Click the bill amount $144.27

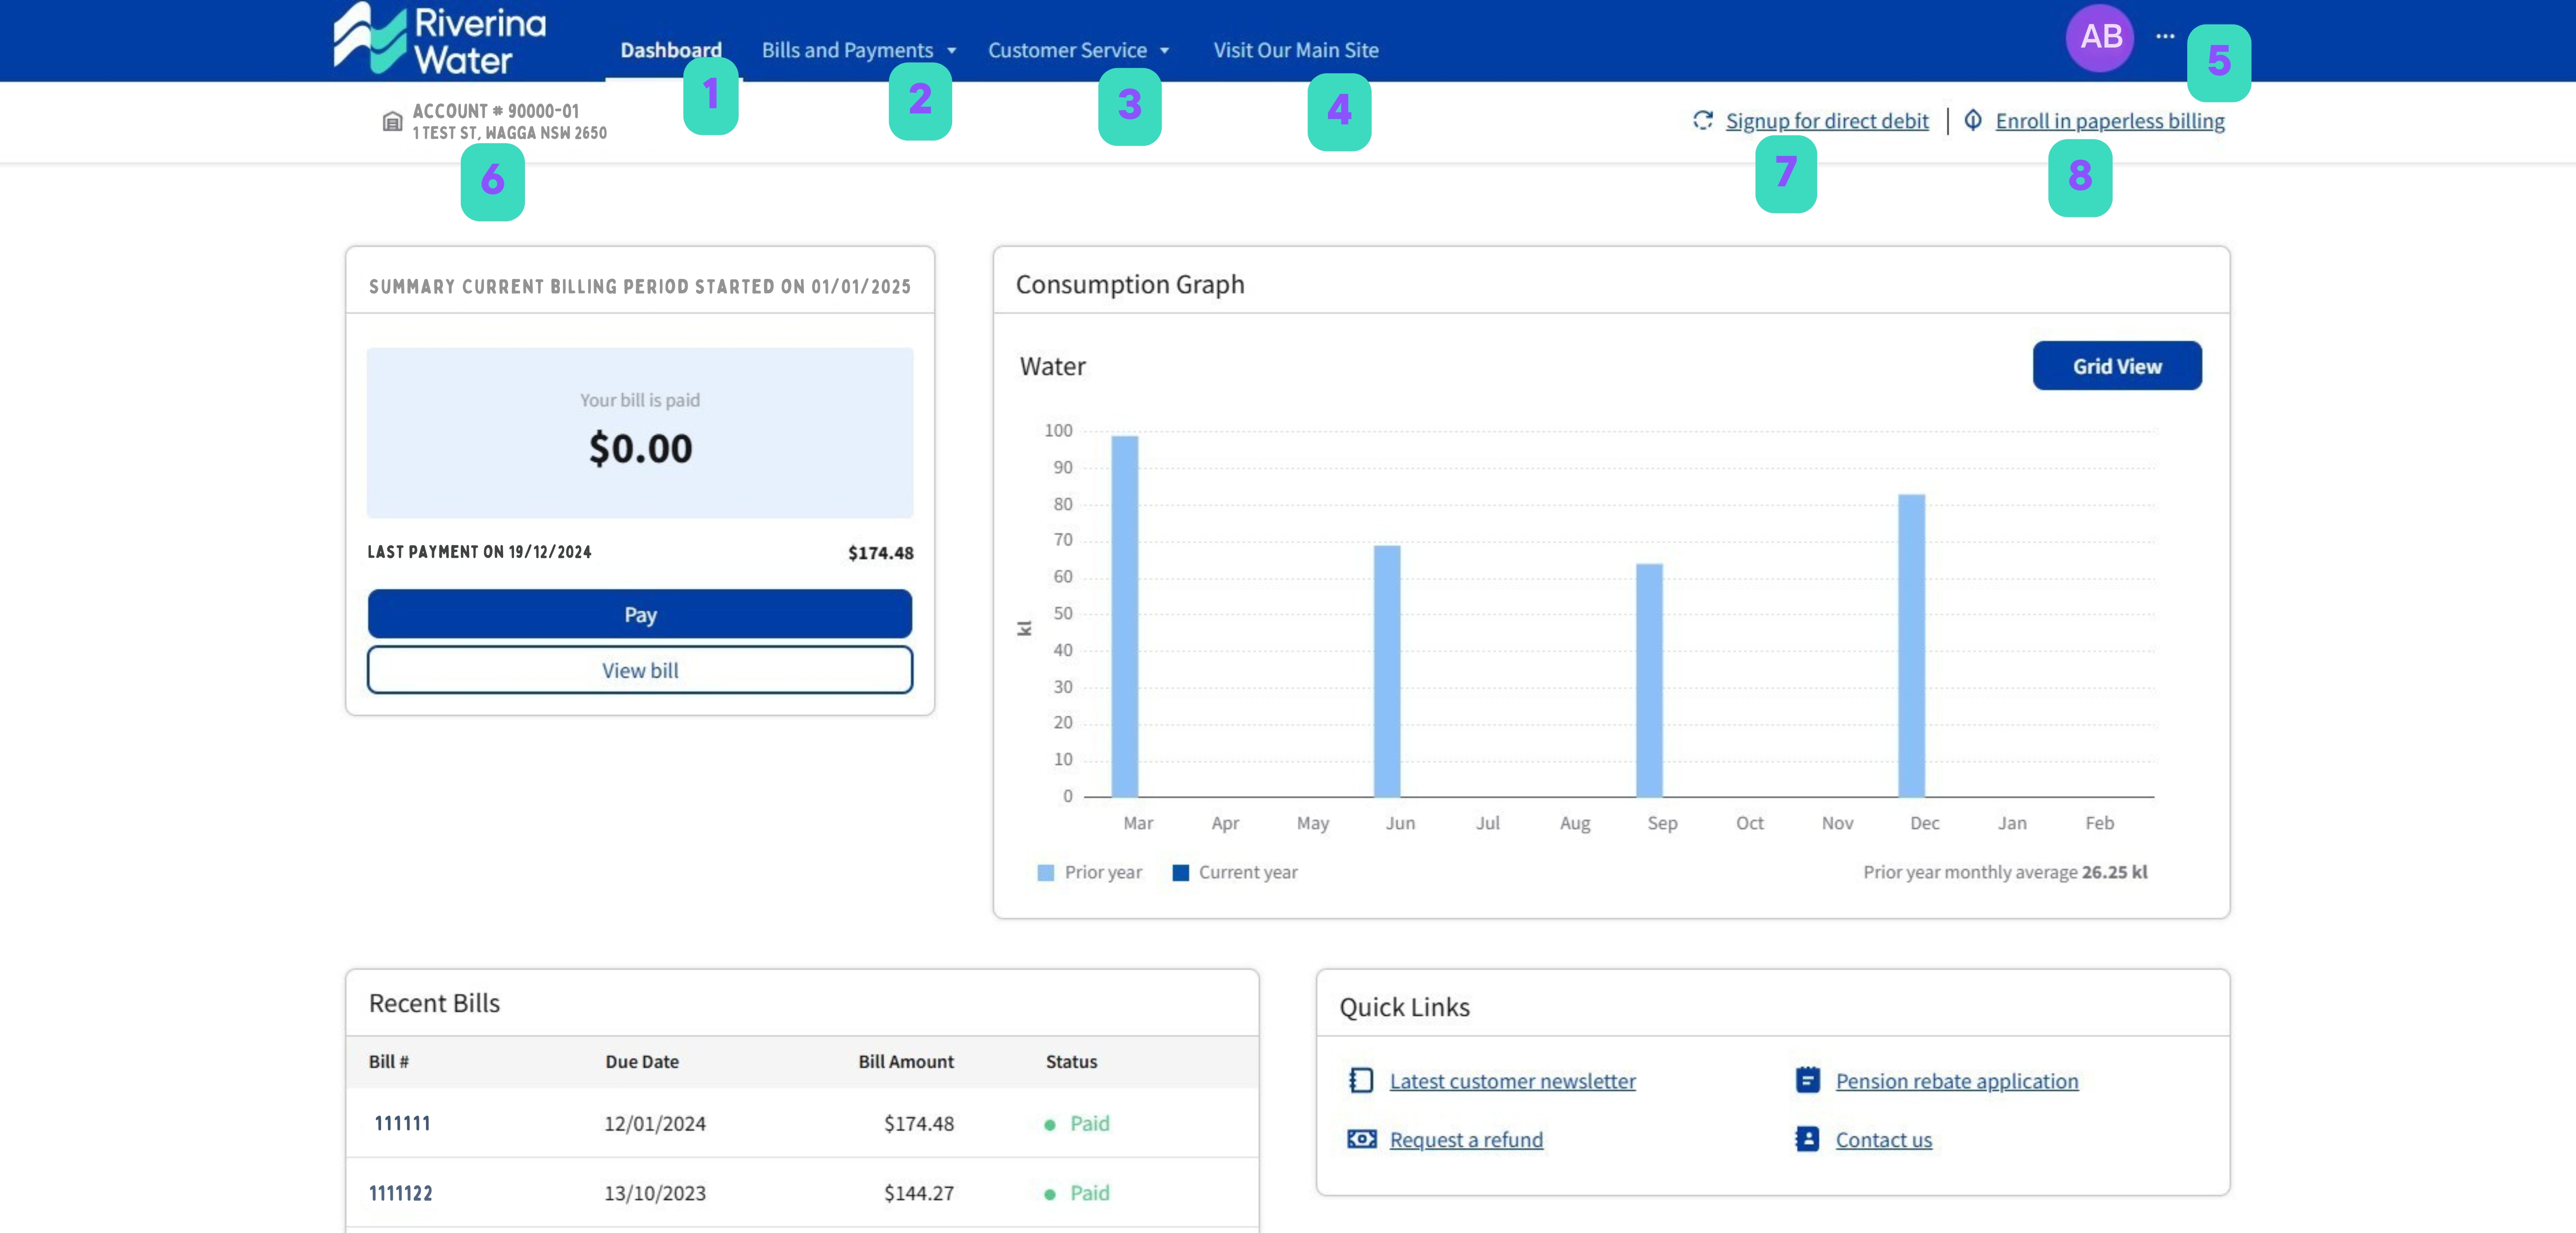point(918,1193)
